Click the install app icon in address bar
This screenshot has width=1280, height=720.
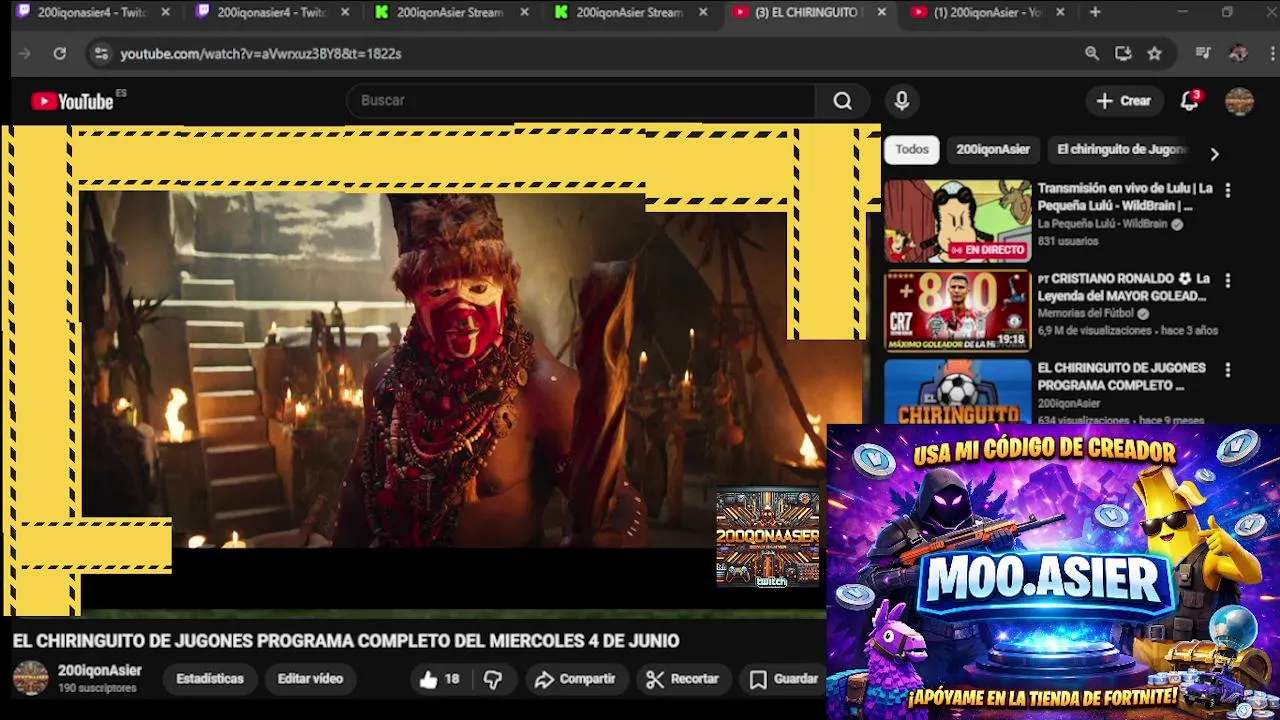[1123, 53]
